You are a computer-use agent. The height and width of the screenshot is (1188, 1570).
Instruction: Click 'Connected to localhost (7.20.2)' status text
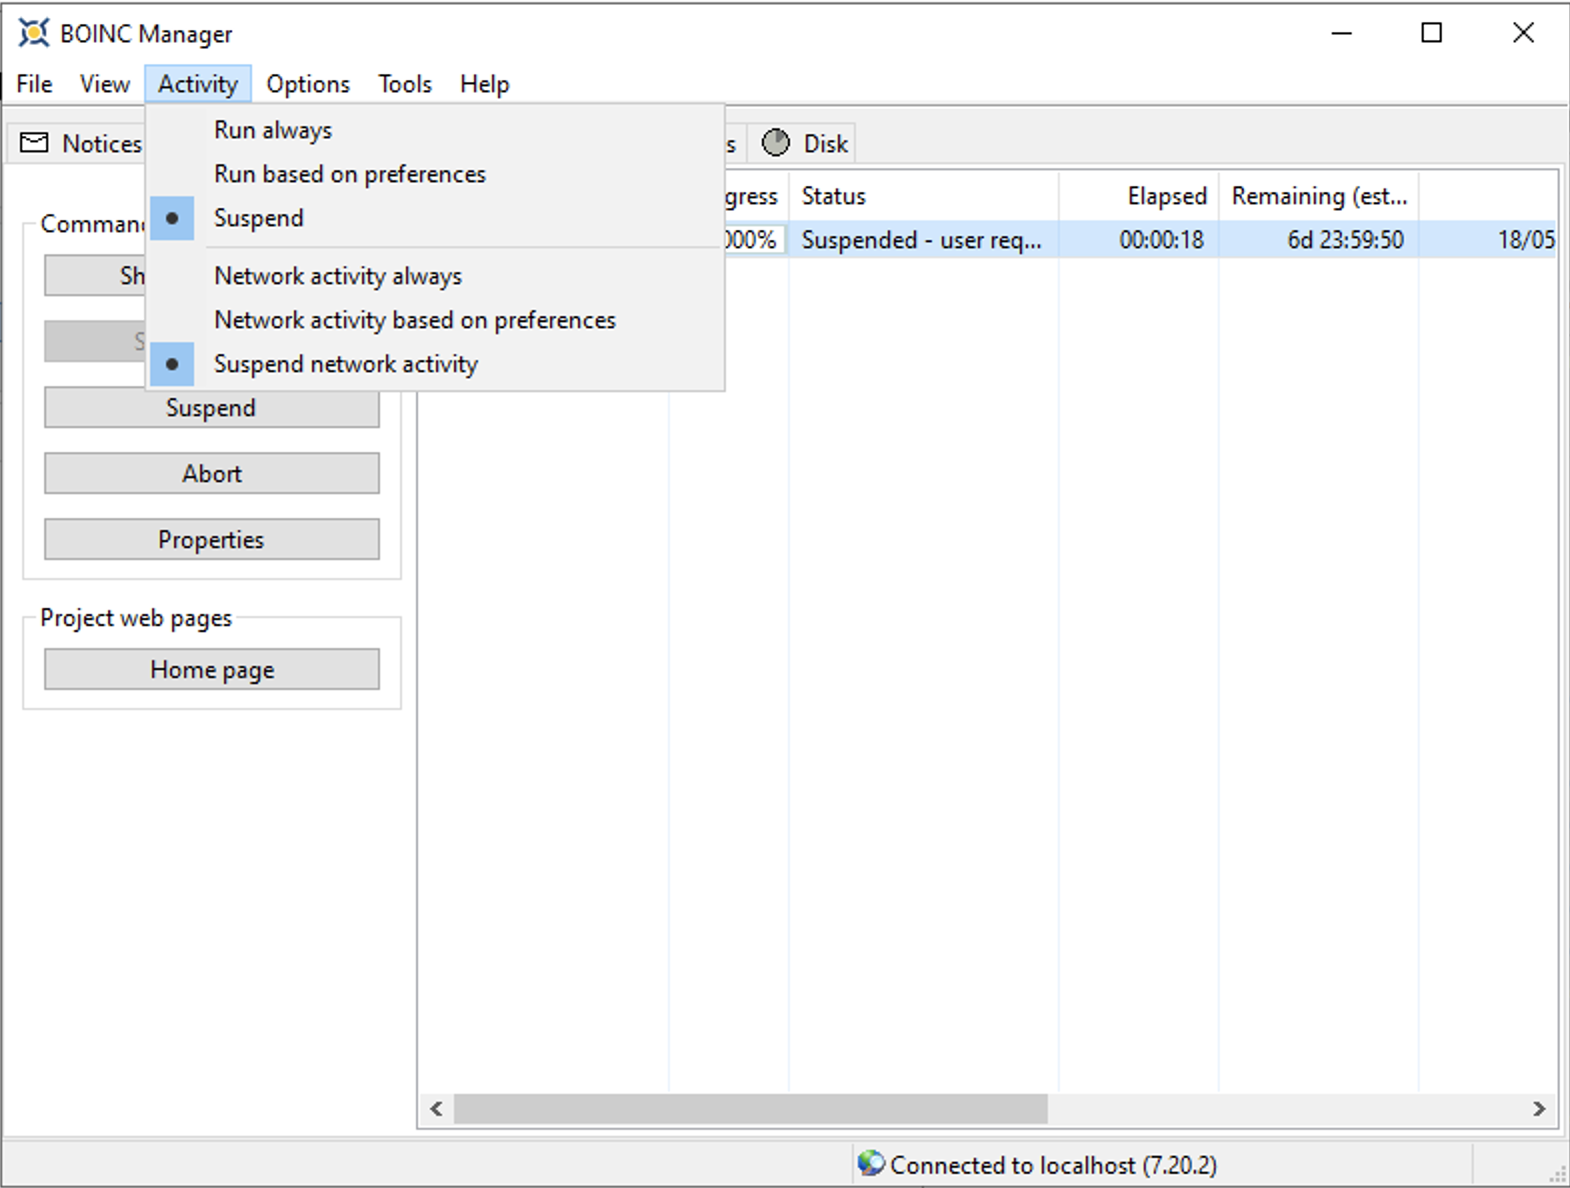1054,1165
